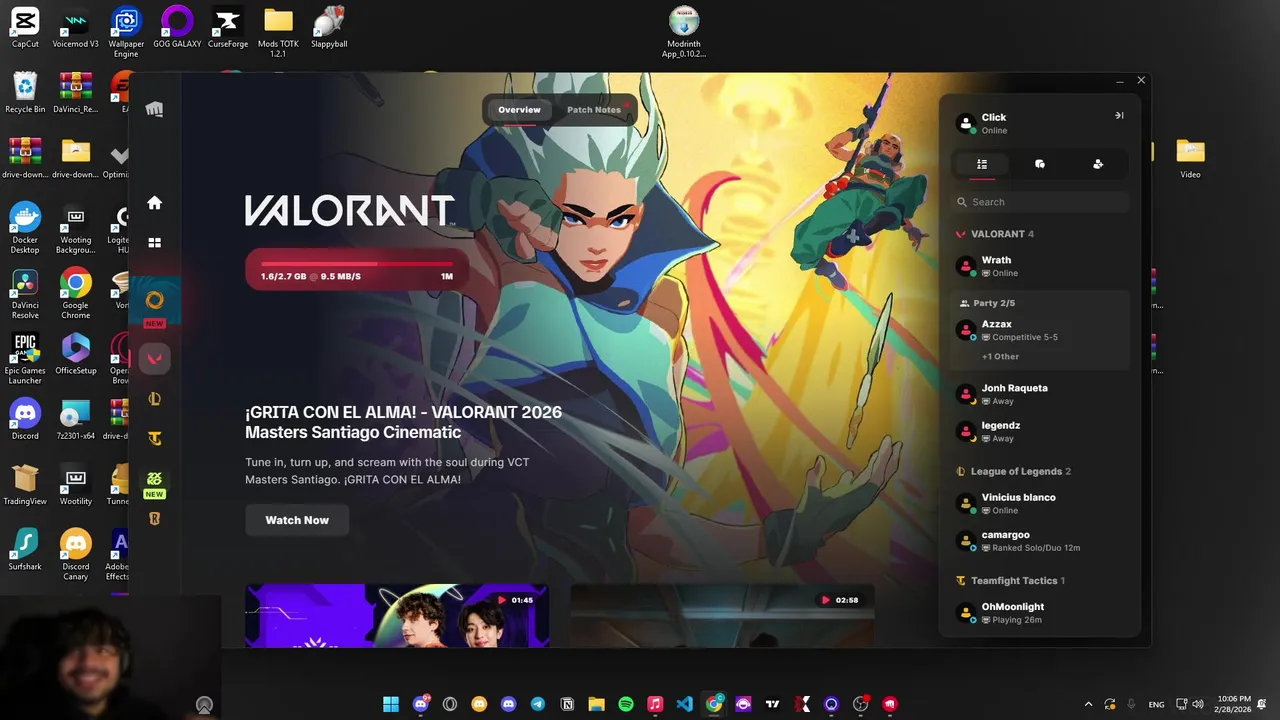
Task: Select the Teamfight Tactics sidebar icon
Action: 154,438
